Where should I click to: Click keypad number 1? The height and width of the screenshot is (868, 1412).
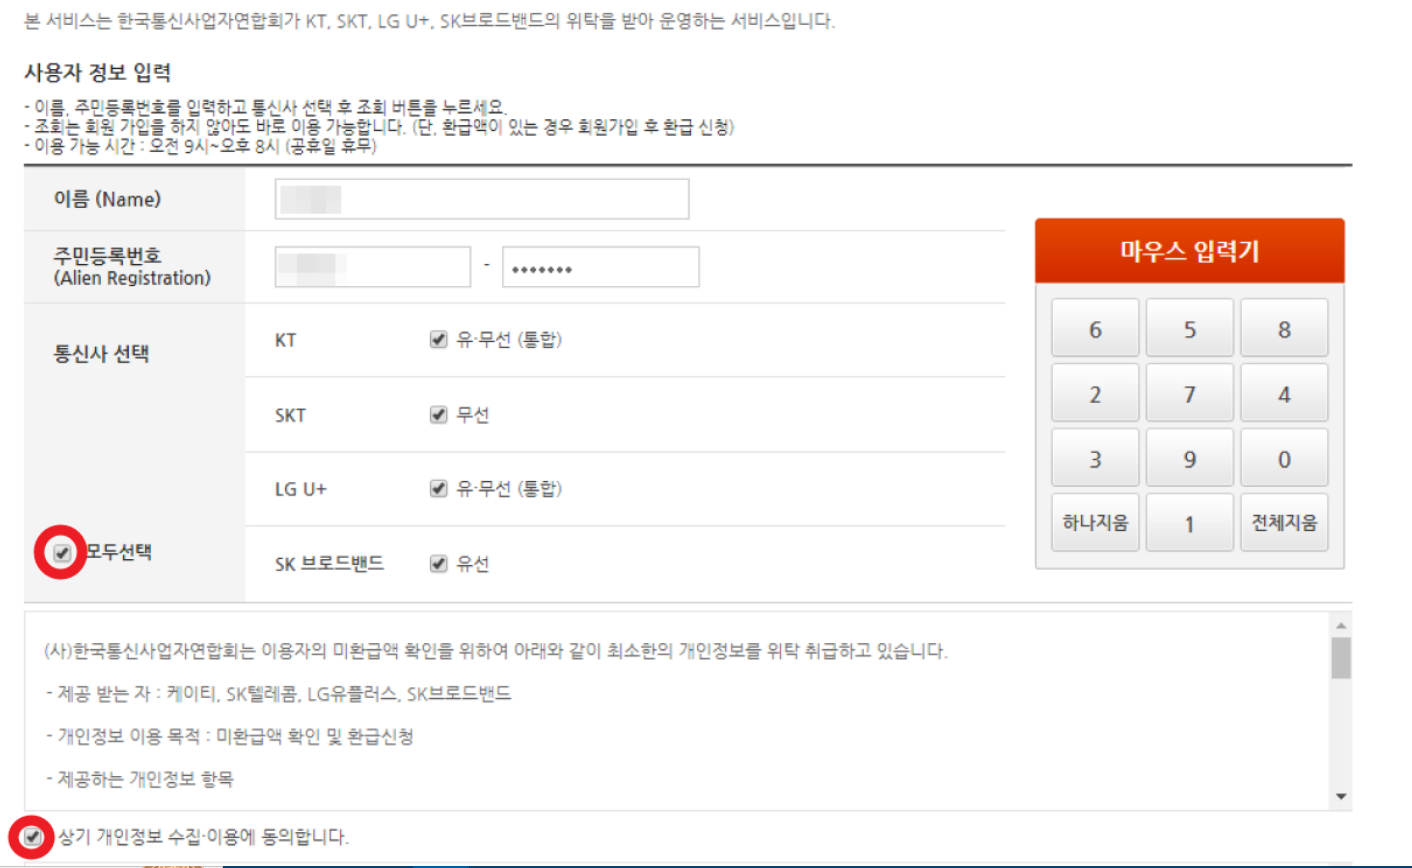click(x=1190, y=523)
